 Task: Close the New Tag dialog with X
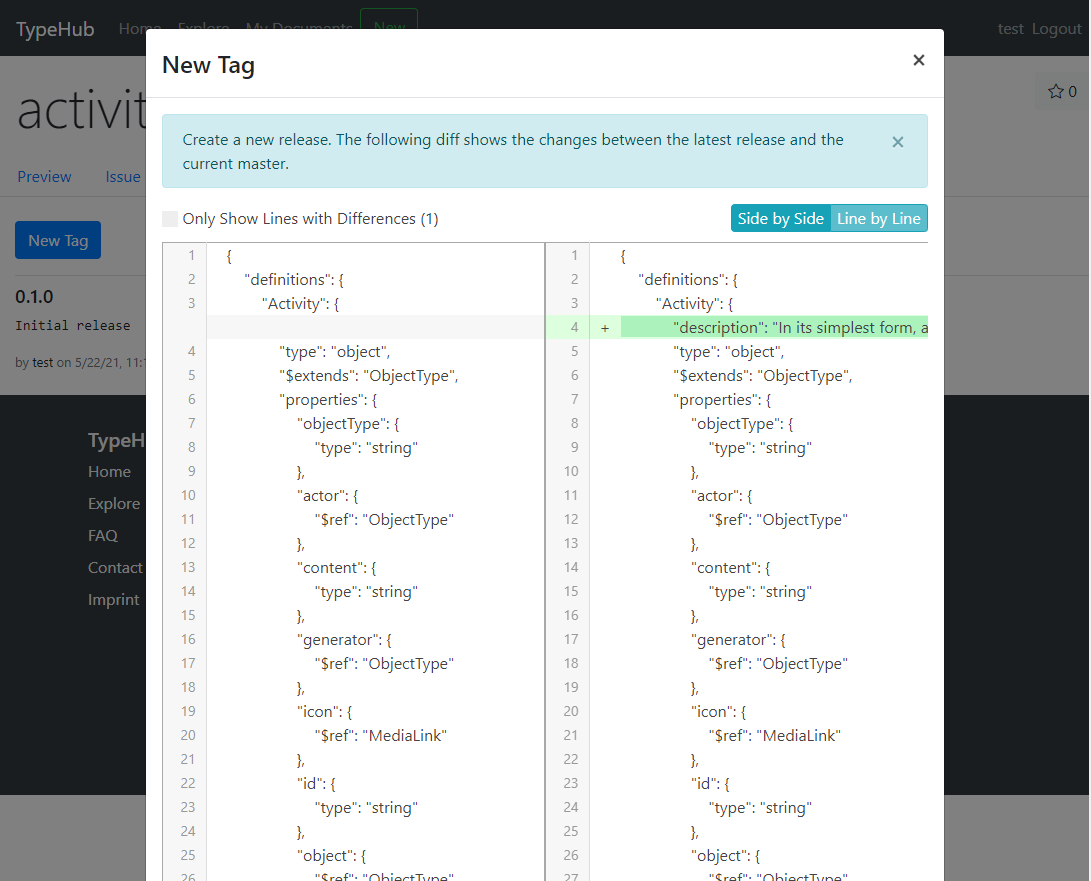coord(918,61)
